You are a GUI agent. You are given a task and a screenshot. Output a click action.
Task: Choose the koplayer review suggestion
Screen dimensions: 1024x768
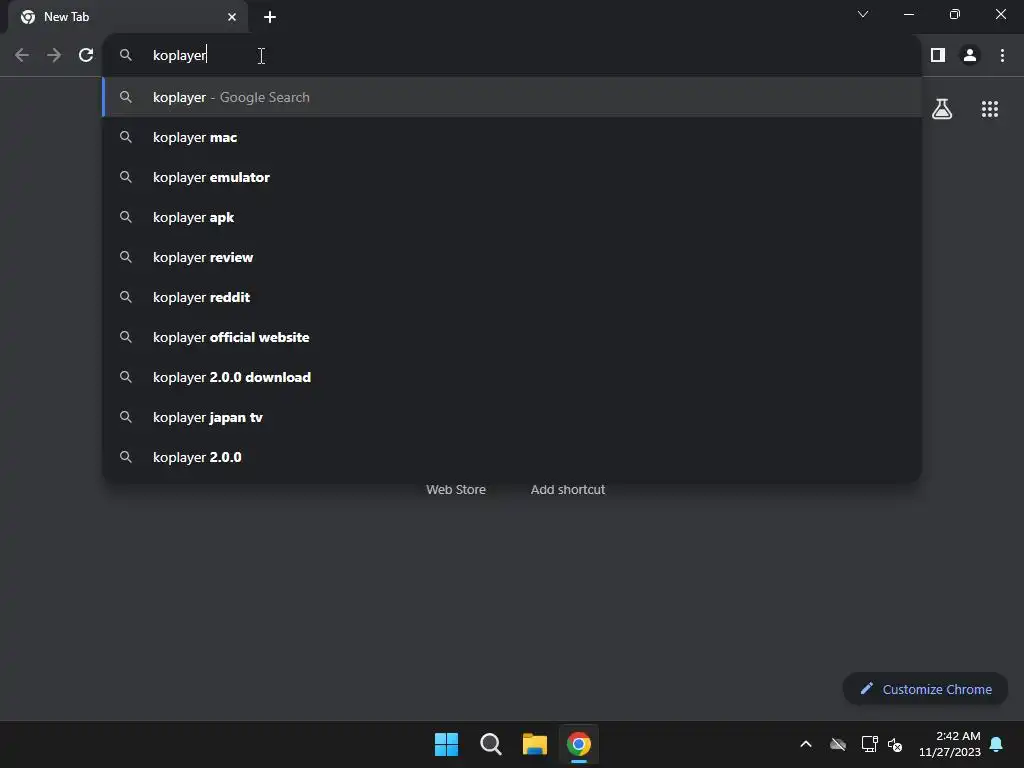[513, 257]
